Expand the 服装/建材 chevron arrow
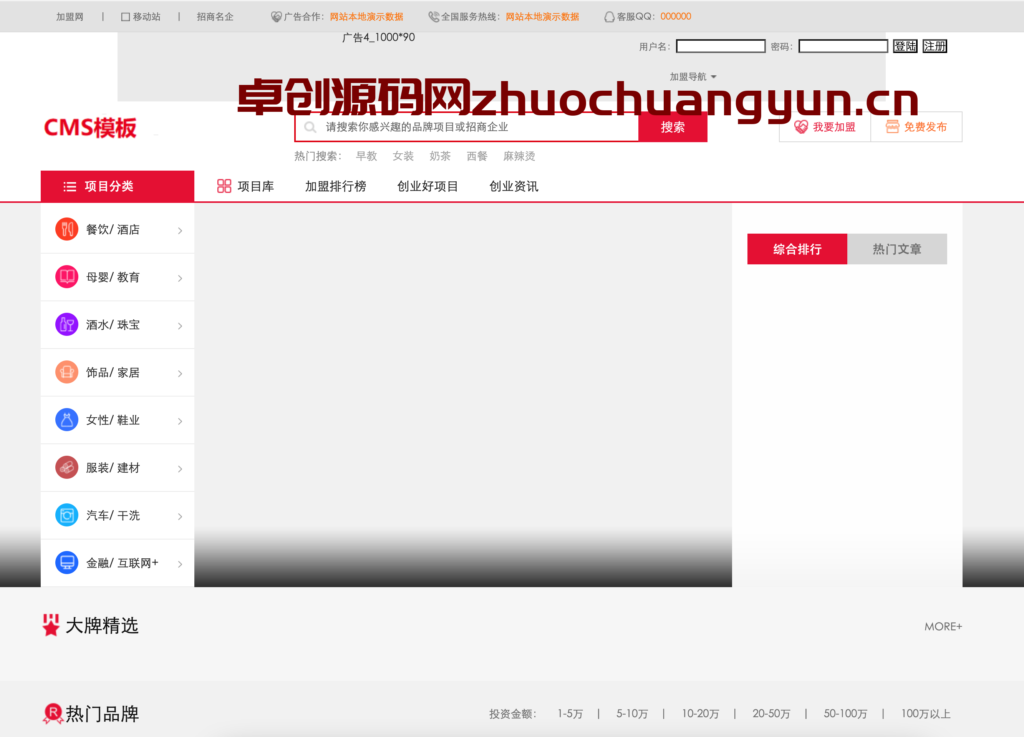 click(x=180, y=469)
